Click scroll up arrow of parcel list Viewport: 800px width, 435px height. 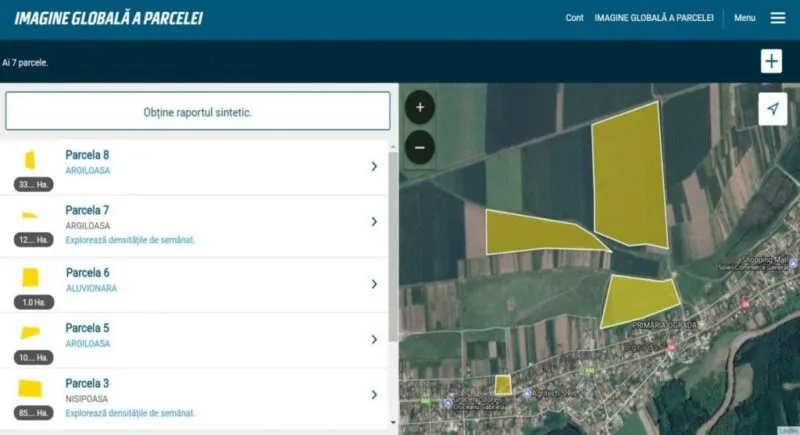coord(393,147)
